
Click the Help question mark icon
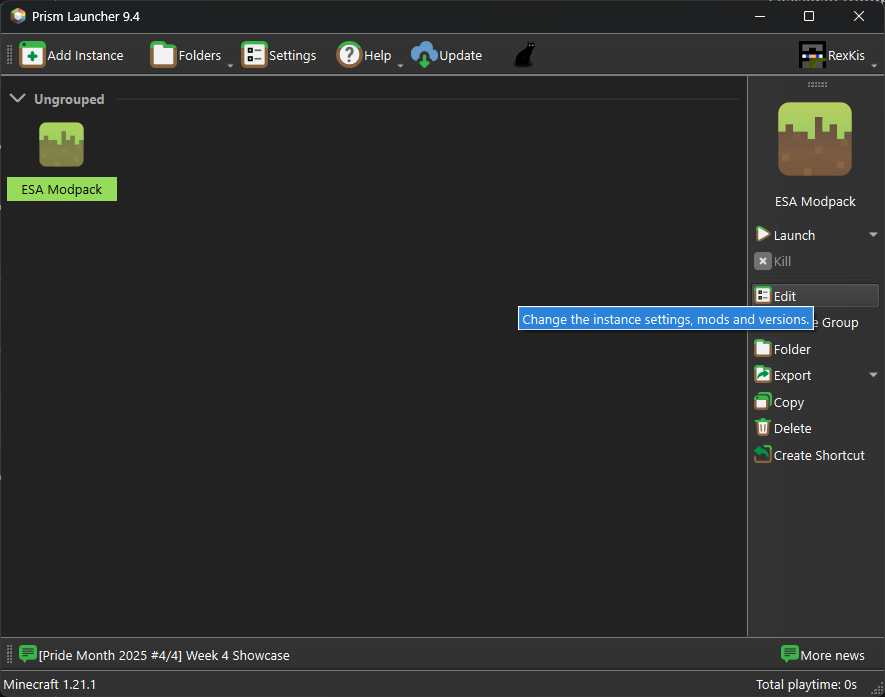349,55
